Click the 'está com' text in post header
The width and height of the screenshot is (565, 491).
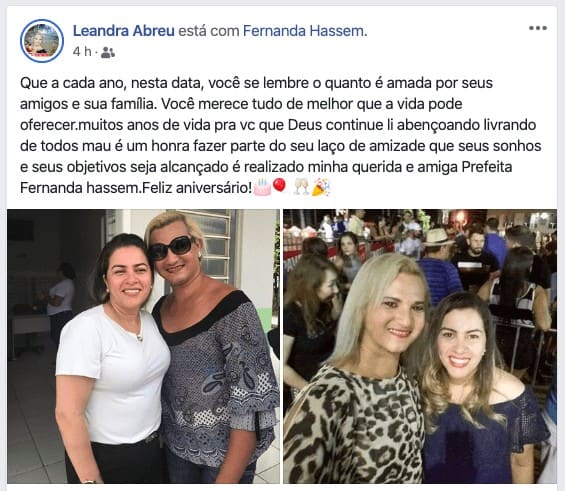click(209, 31)
